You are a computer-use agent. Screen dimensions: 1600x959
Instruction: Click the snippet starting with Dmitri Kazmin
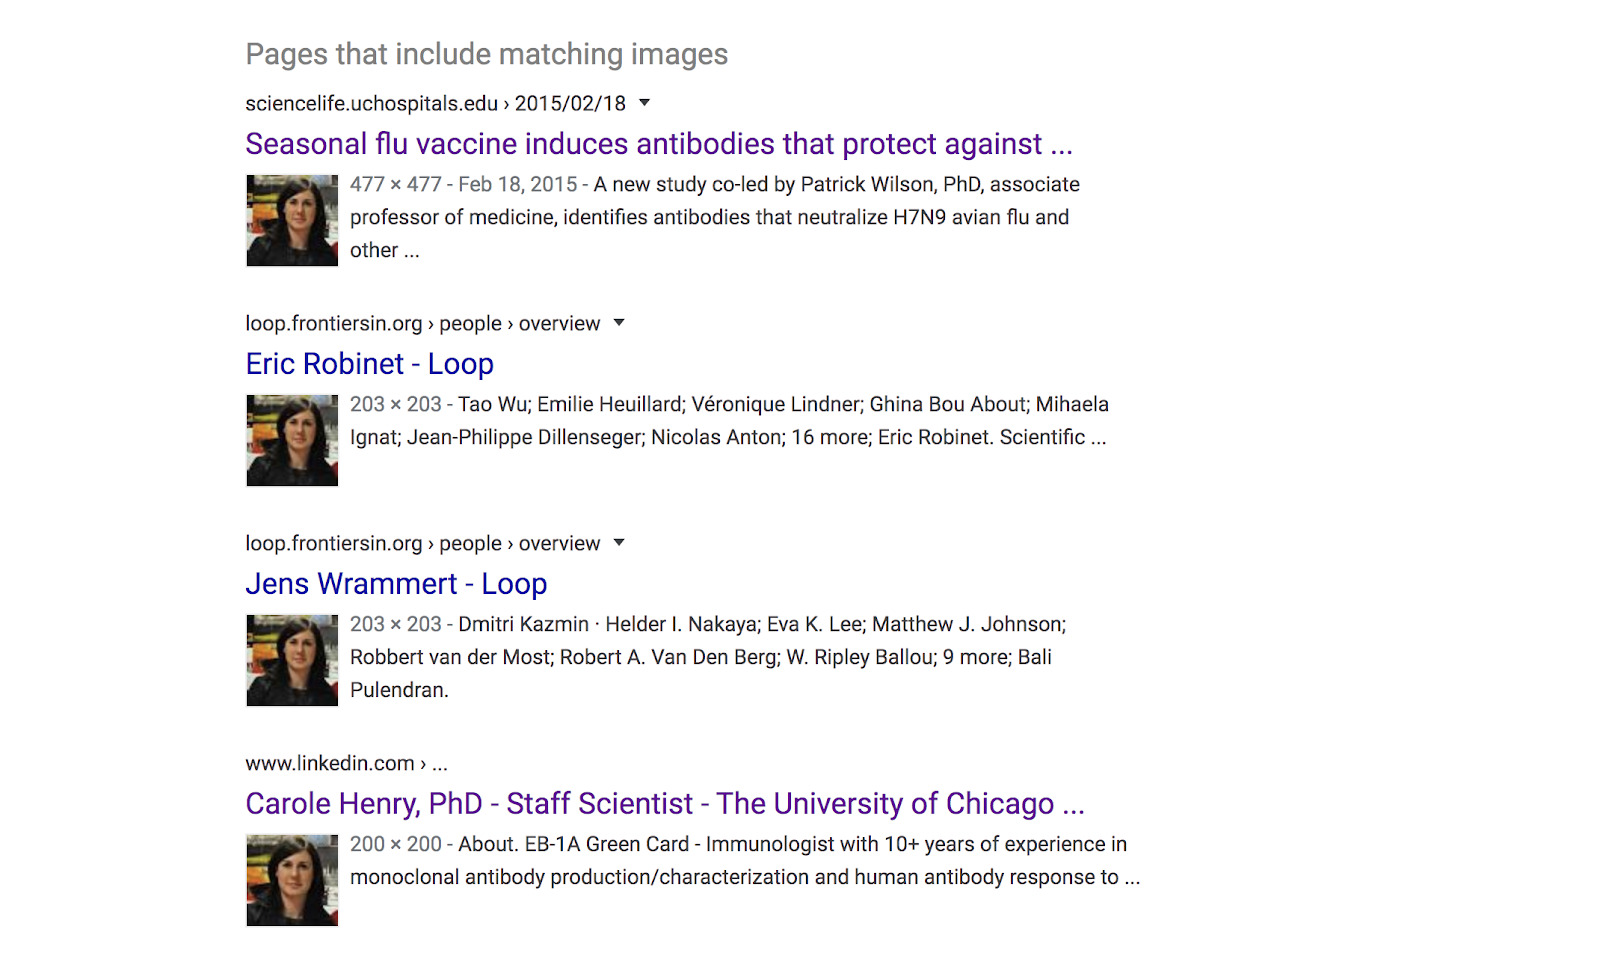click(707, 657)
